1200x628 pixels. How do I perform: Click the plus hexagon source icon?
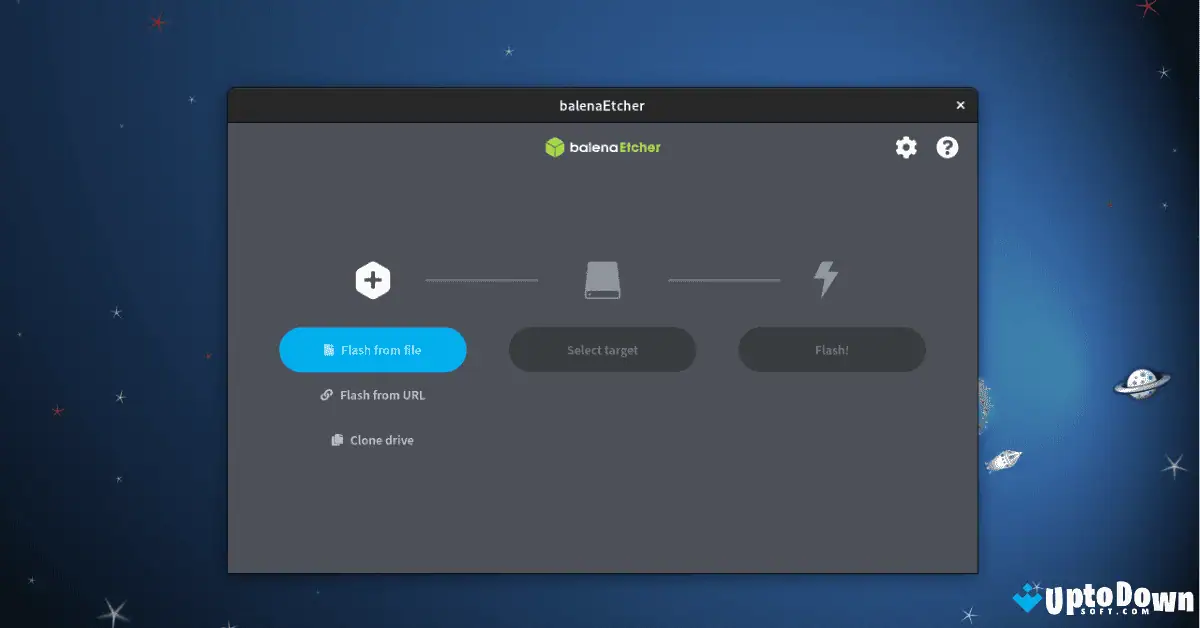coord(372,280)
